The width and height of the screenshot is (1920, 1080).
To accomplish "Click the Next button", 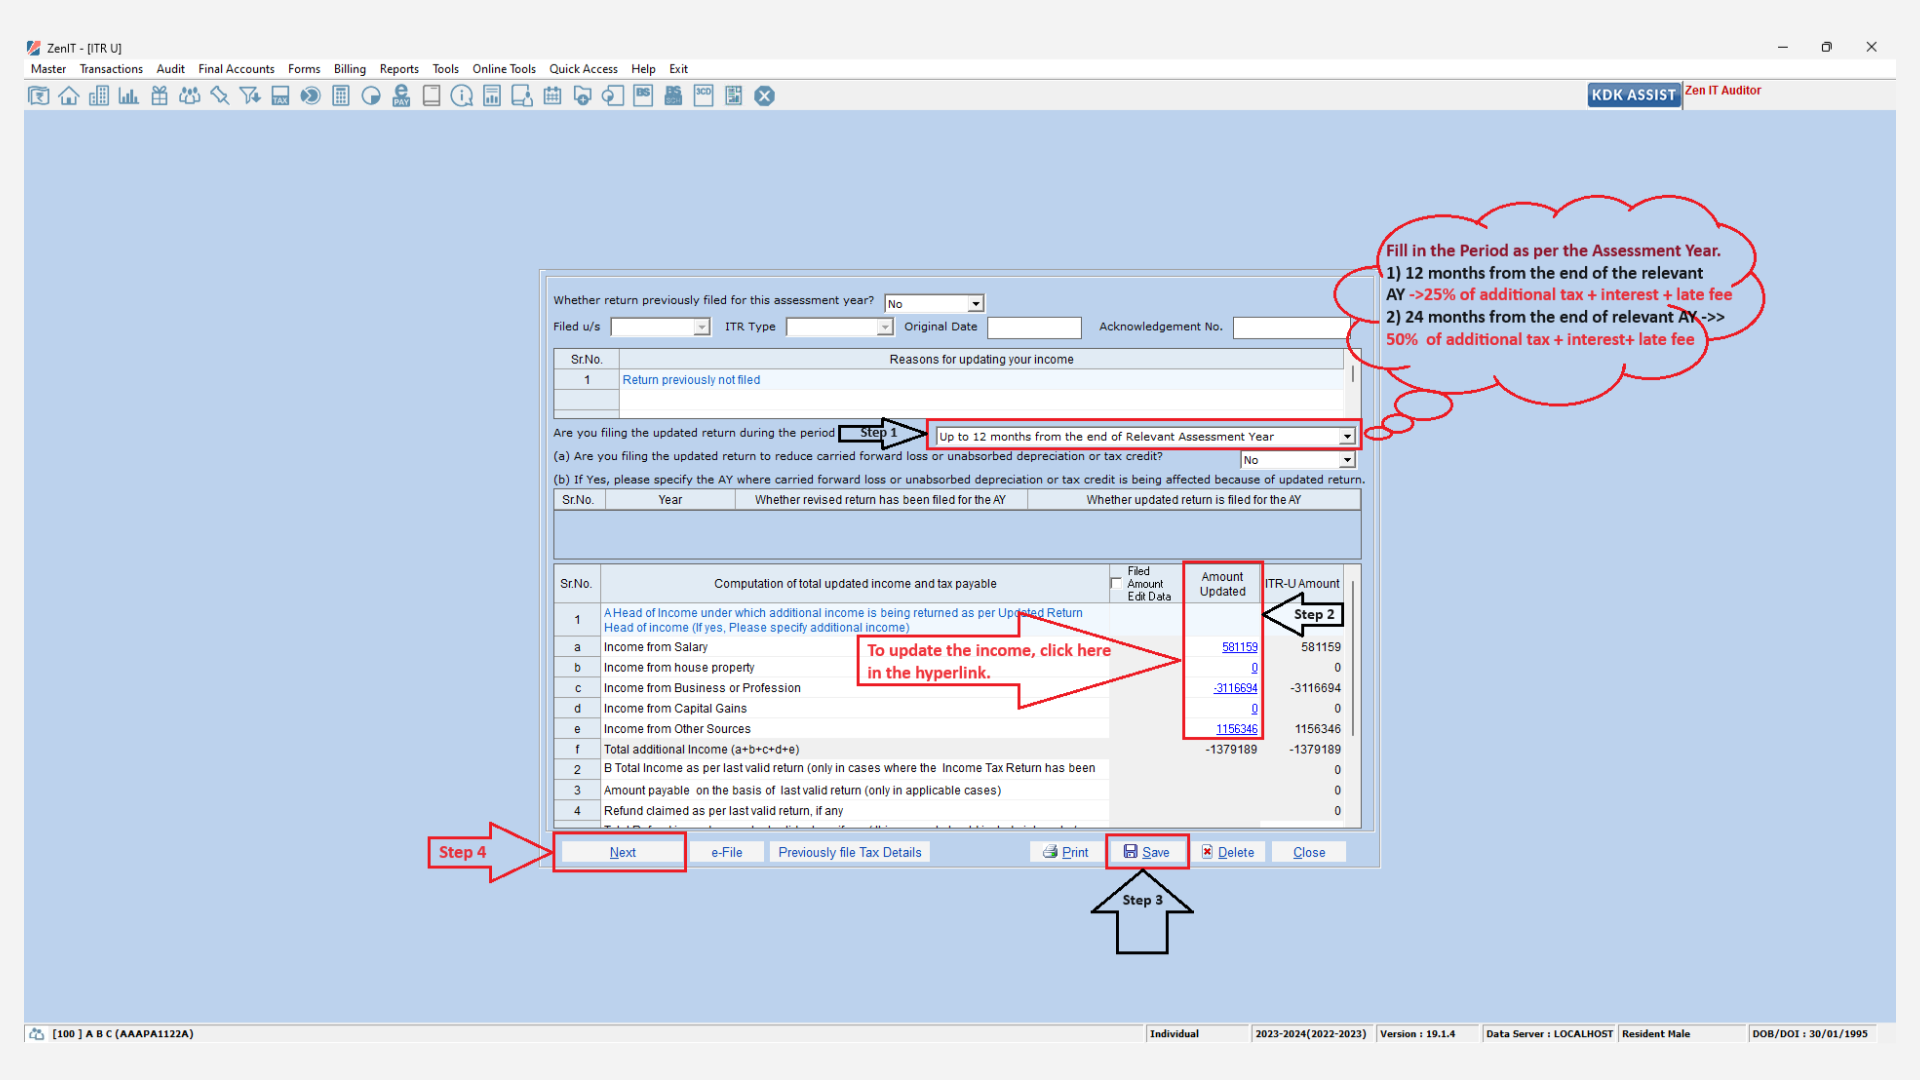I will (622, 852).
